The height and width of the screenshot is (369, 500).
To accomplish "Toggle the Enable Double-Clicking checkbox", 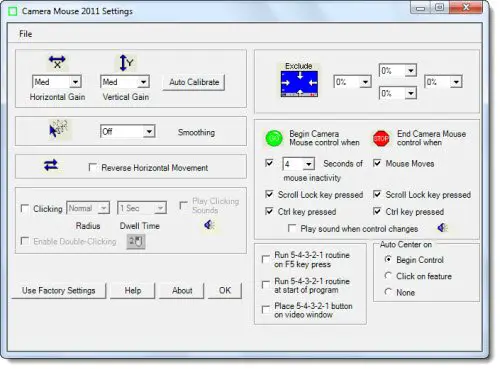I will pyautogui.click(x=25, y=241).
